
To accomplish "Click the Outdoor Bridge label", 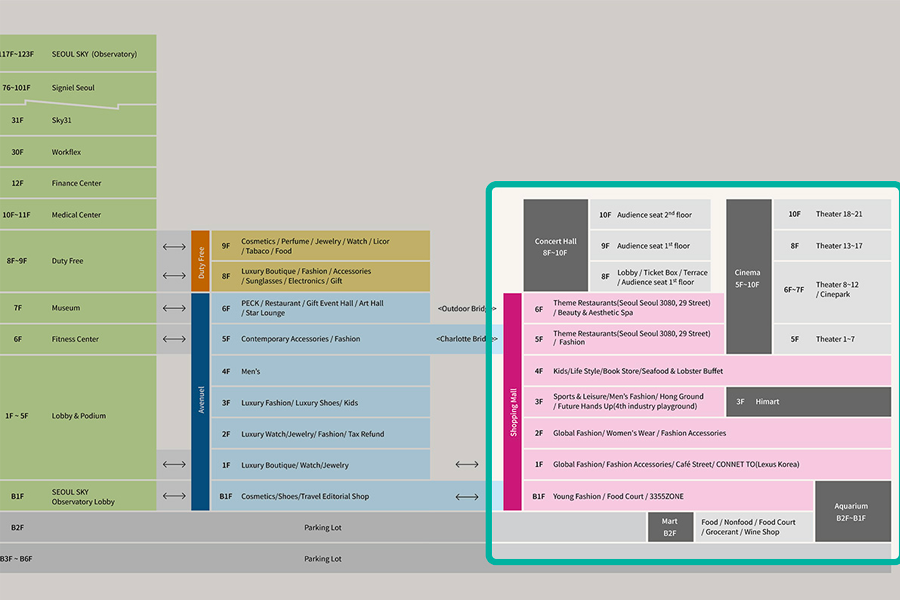I will tap(466, 308).
